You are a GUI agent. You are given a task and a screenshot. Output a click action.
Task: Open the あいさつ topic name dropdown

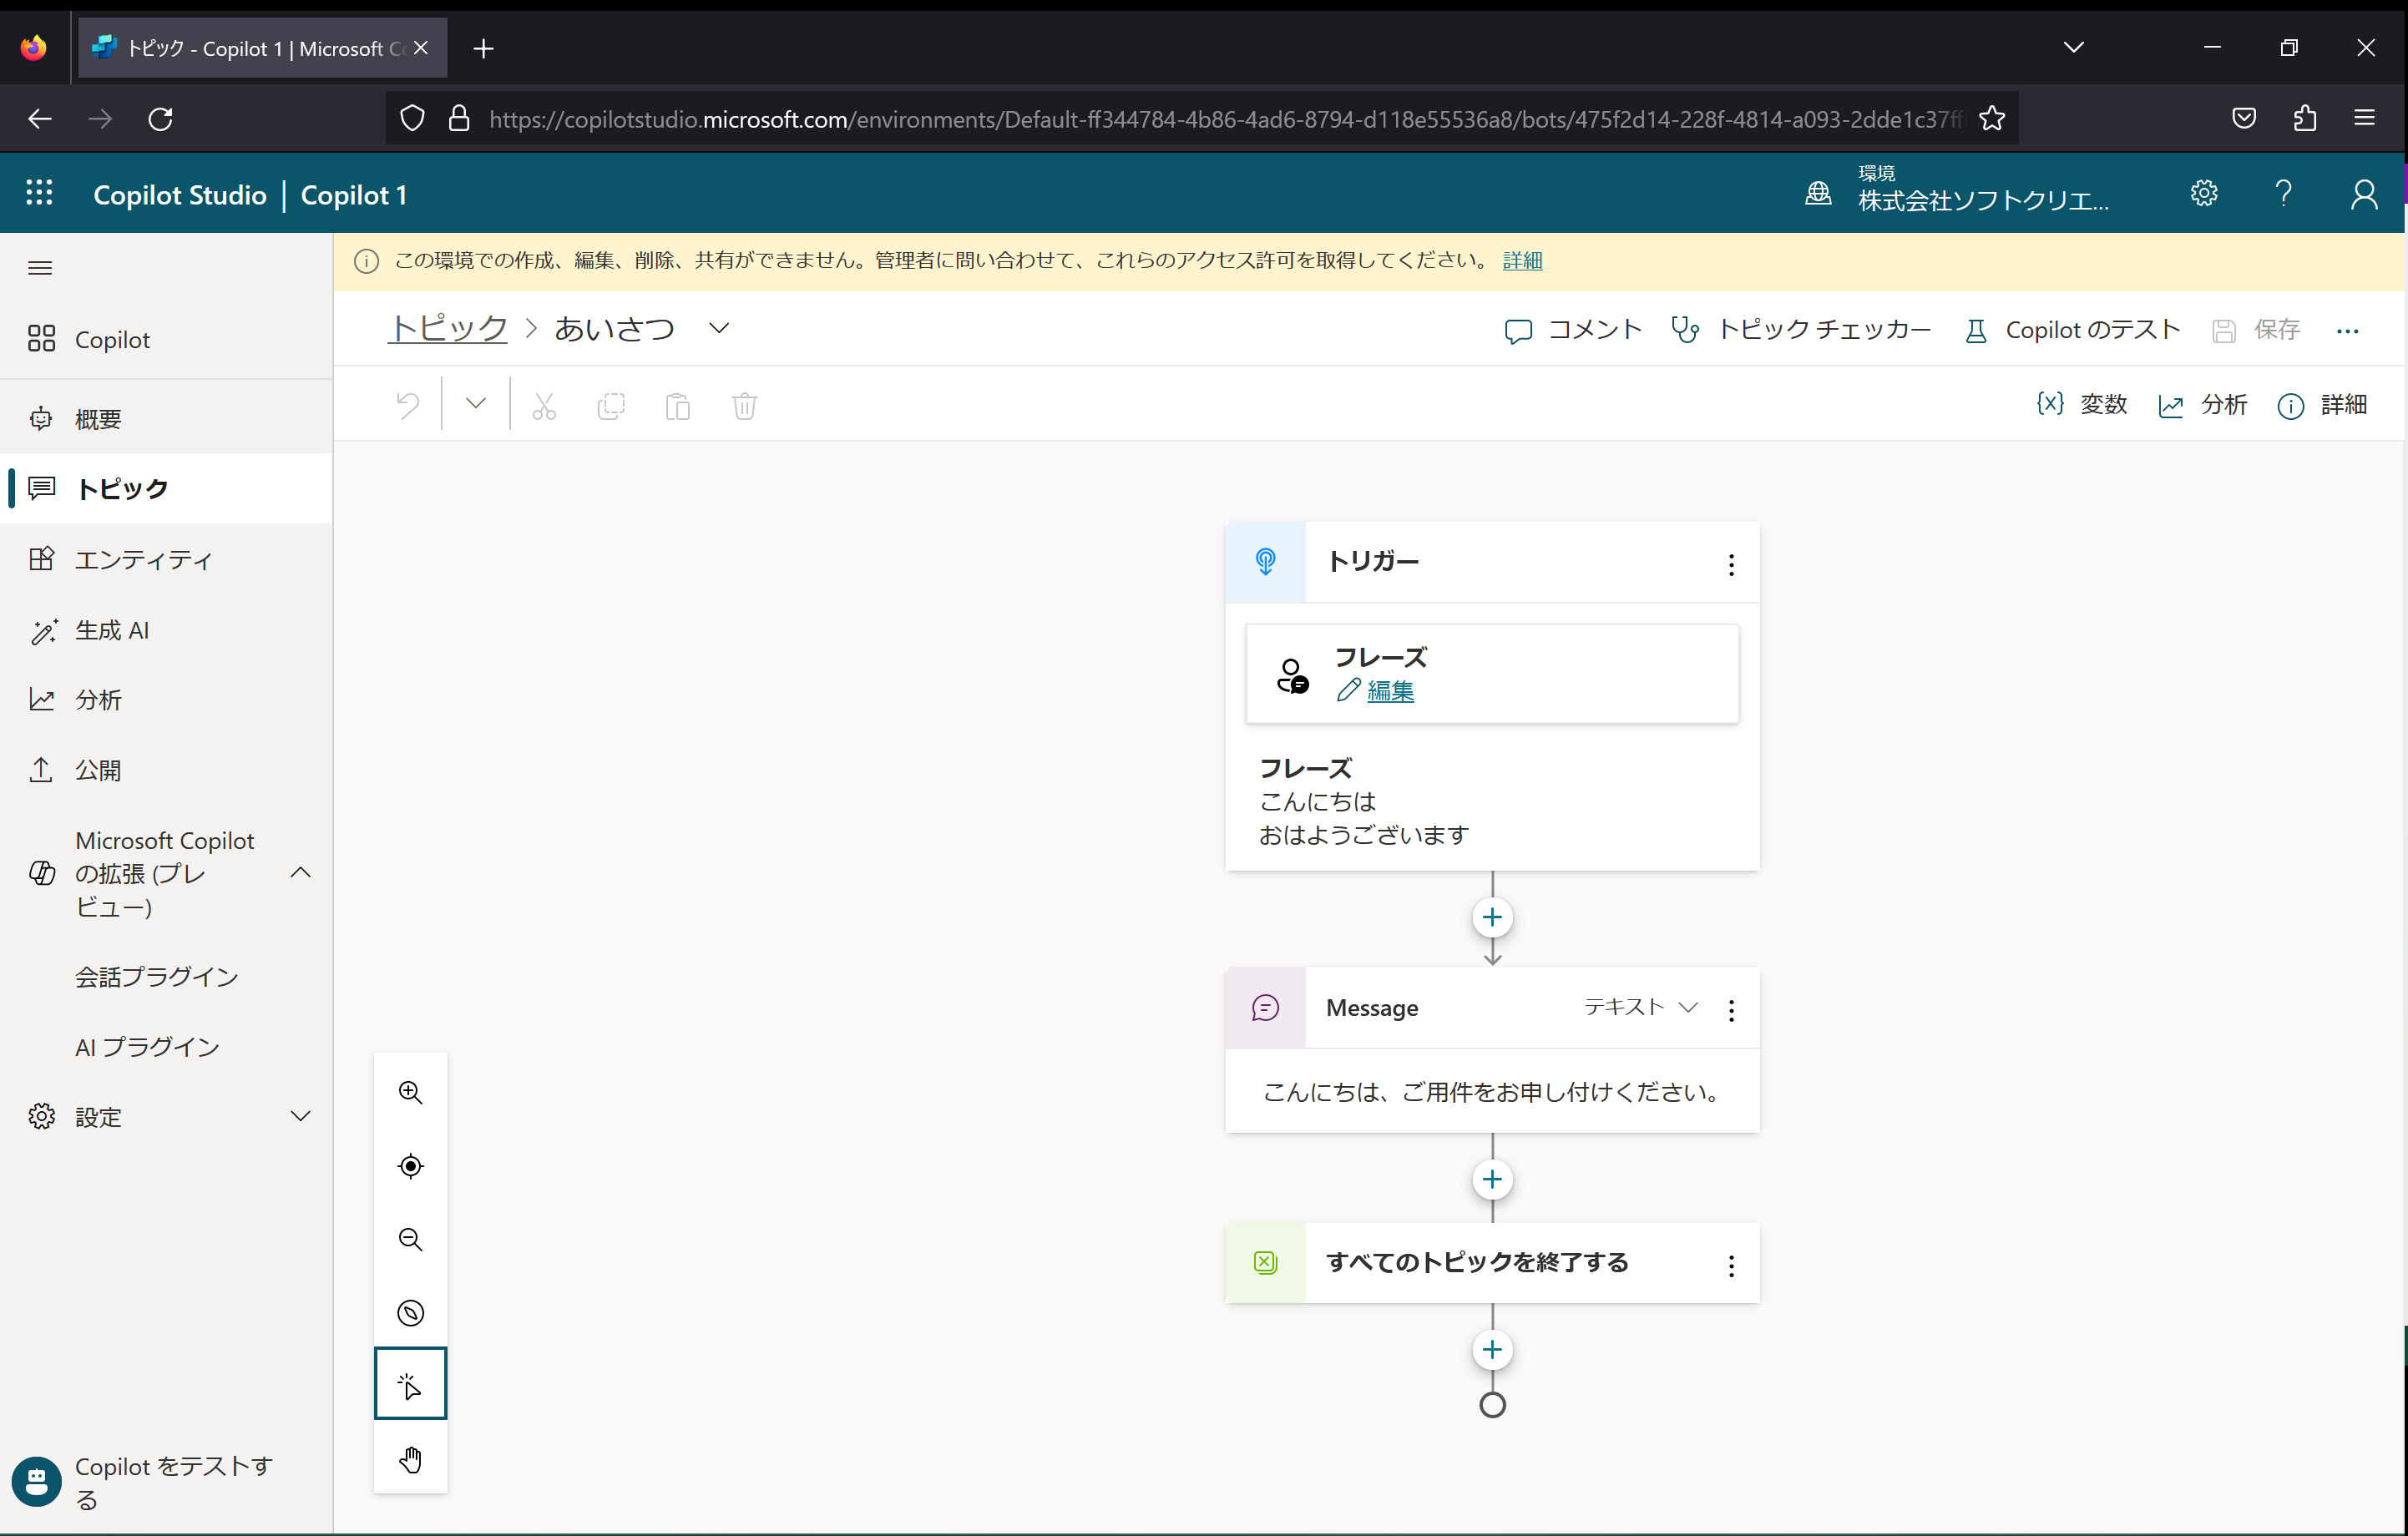(x=719, y=328)
